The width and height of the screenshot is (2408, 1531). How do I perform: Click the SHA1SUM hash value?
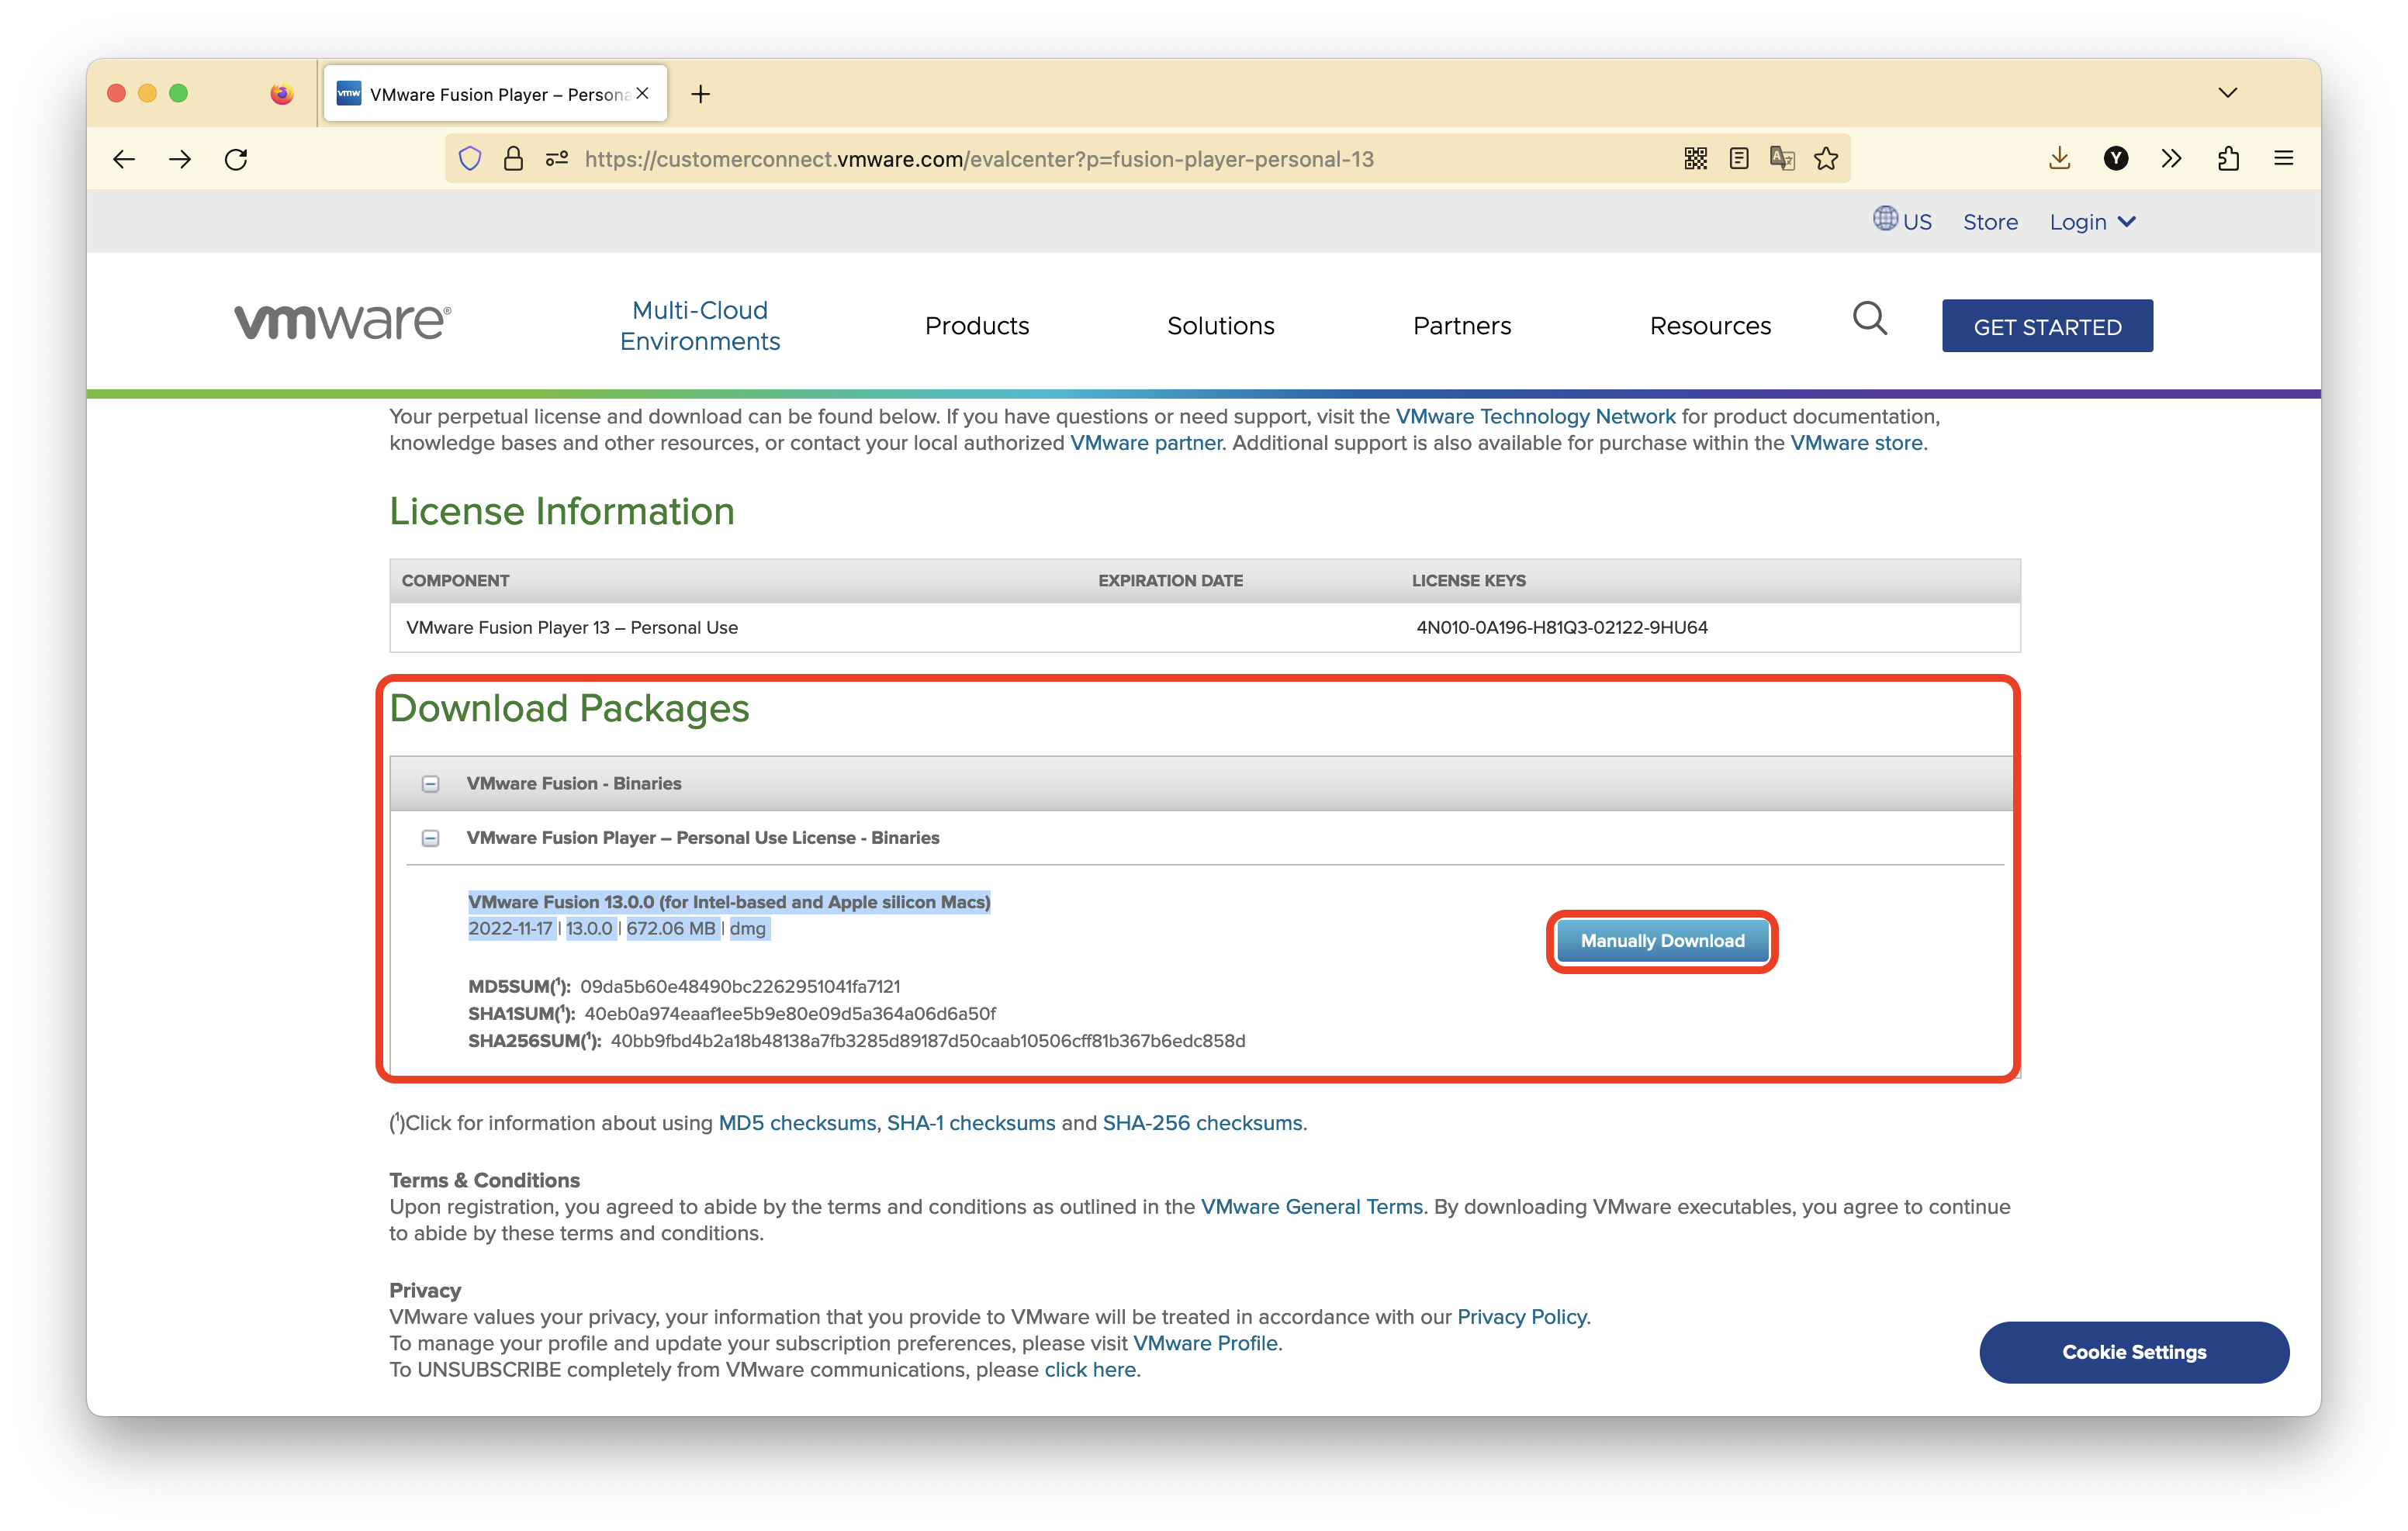[790, 1014]
